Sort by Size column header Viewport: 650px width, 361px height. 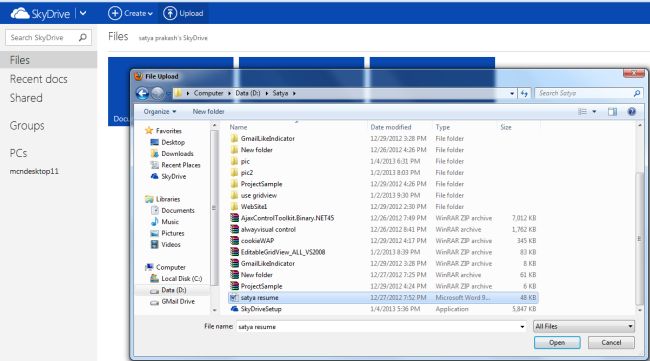[x=506, y=127]
